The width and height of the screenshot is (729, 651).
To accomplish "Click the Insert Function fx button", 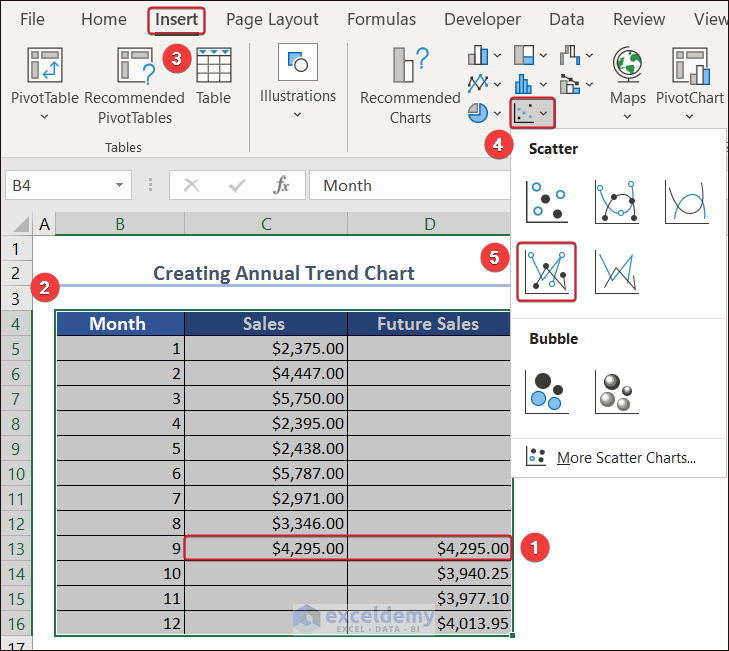I will coord(282,185).
